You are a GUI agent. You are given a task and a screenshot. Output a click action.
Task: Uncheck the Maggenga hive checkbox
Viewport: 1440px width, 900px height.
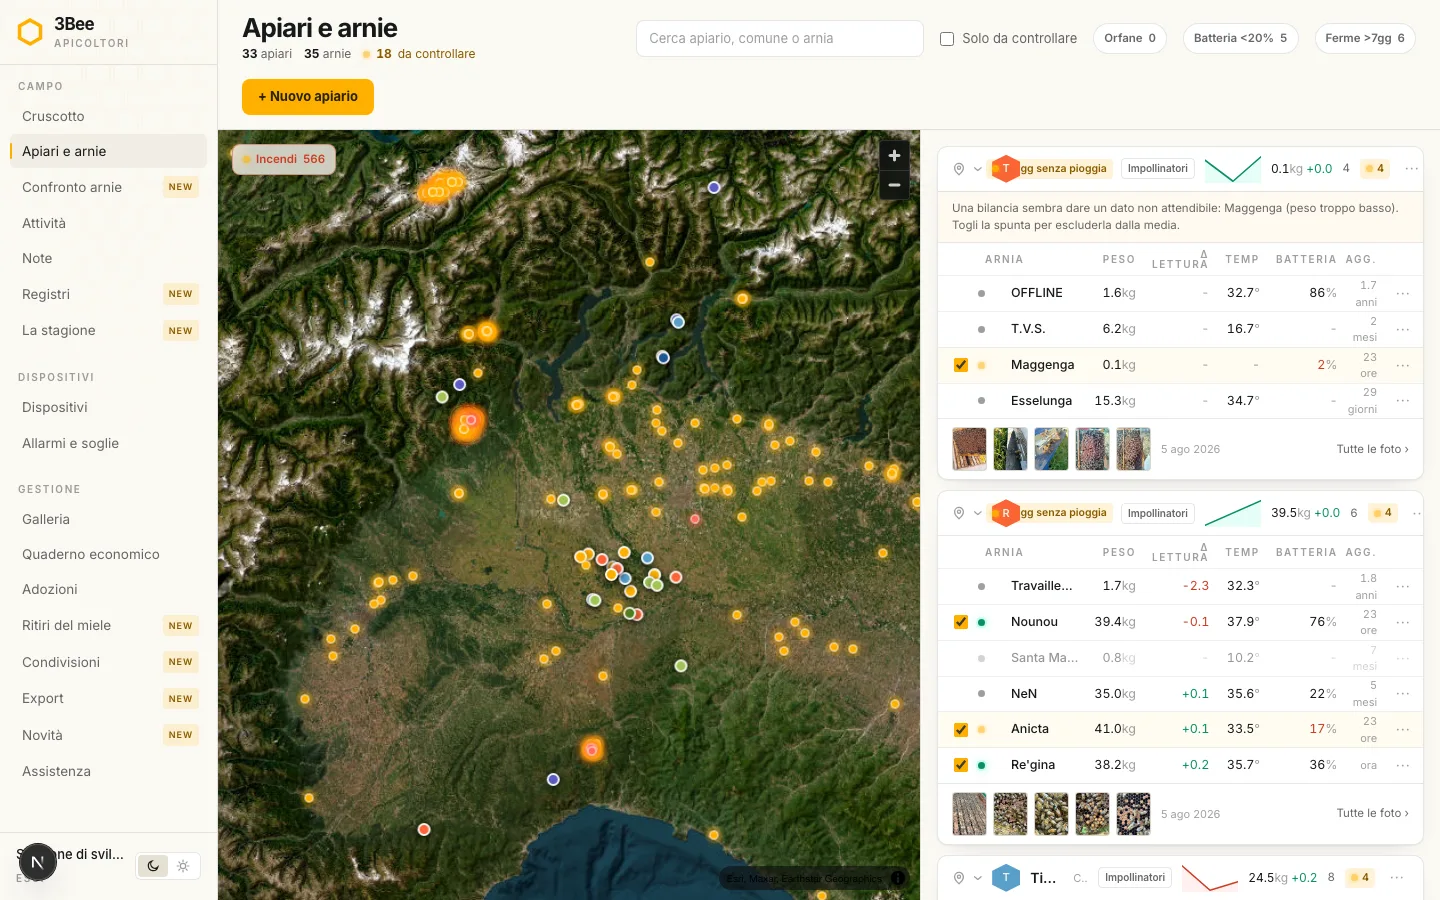[x=961, y=365]
